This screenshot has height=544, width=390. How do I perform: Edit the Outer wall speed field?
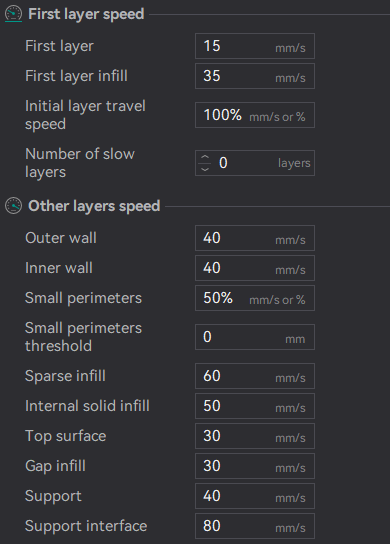point(255,238)
